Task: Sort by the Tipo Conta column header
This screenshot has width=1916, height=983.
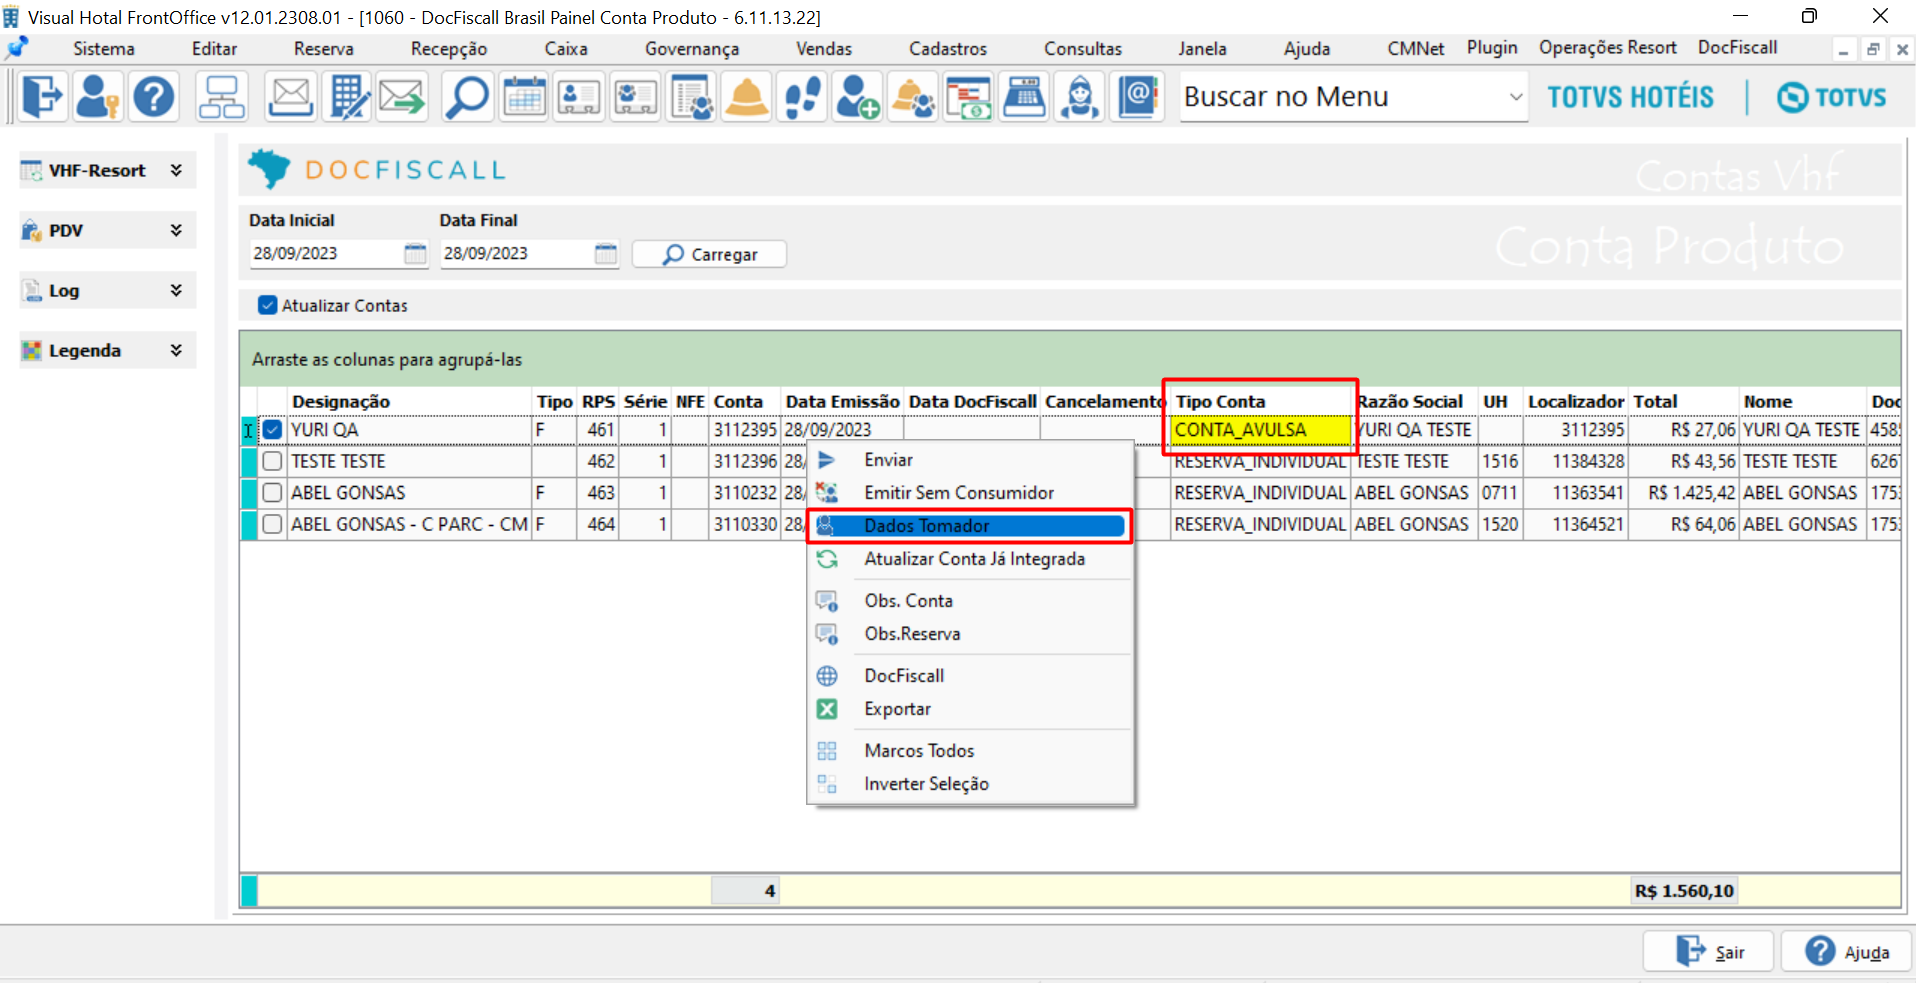Action: click(x=1260, y=402)
